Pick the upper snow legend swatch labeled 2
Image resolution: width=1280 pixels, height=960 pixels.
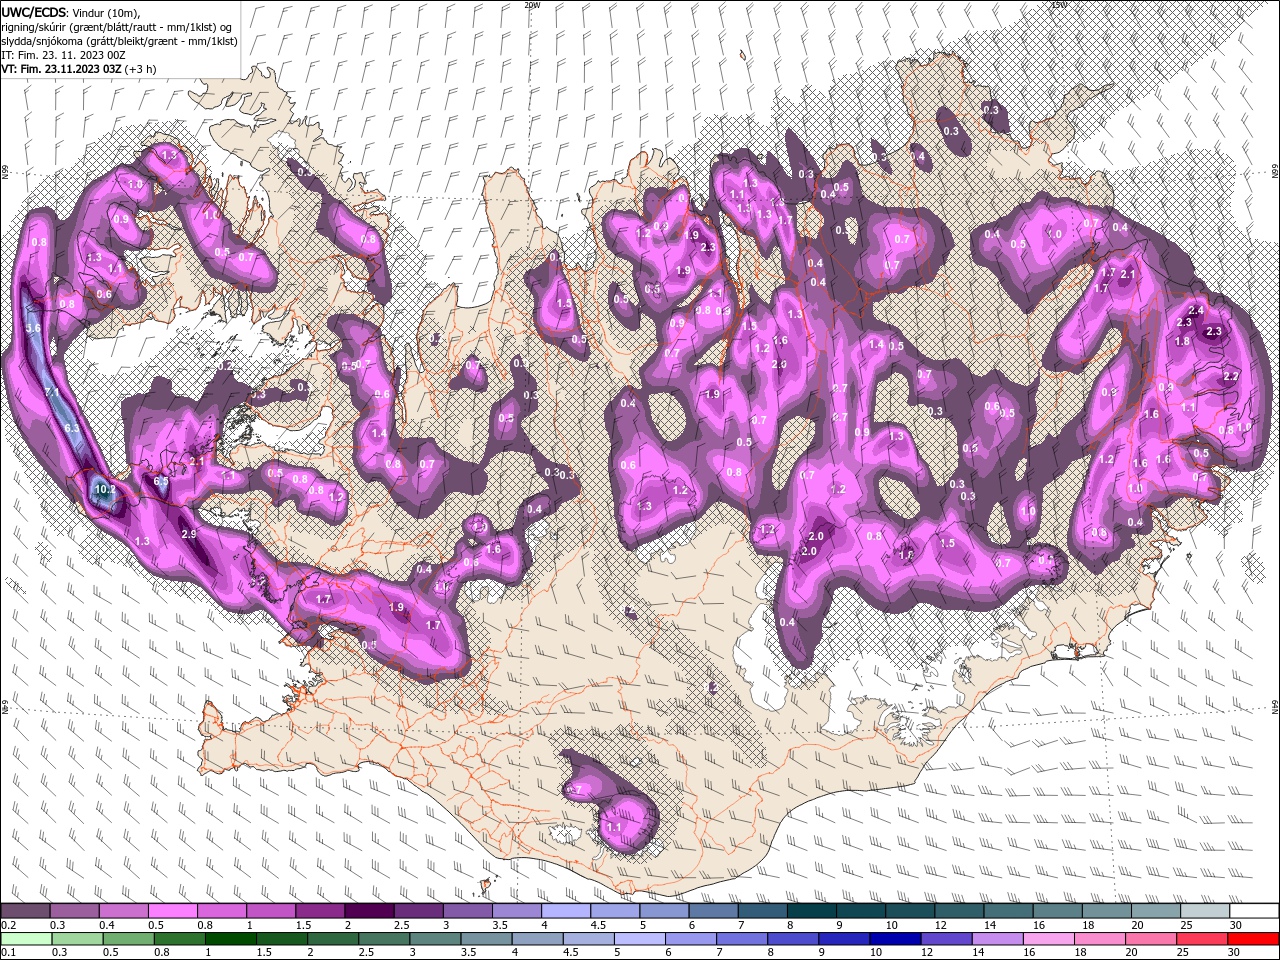click(x=368, y=911)
